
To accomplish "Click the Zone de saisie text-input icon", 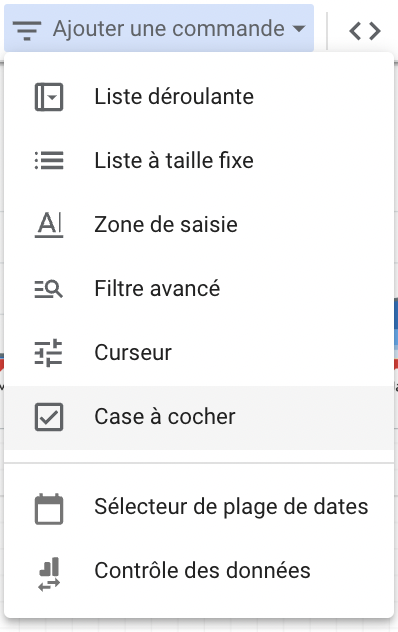I will coord(49,225).
